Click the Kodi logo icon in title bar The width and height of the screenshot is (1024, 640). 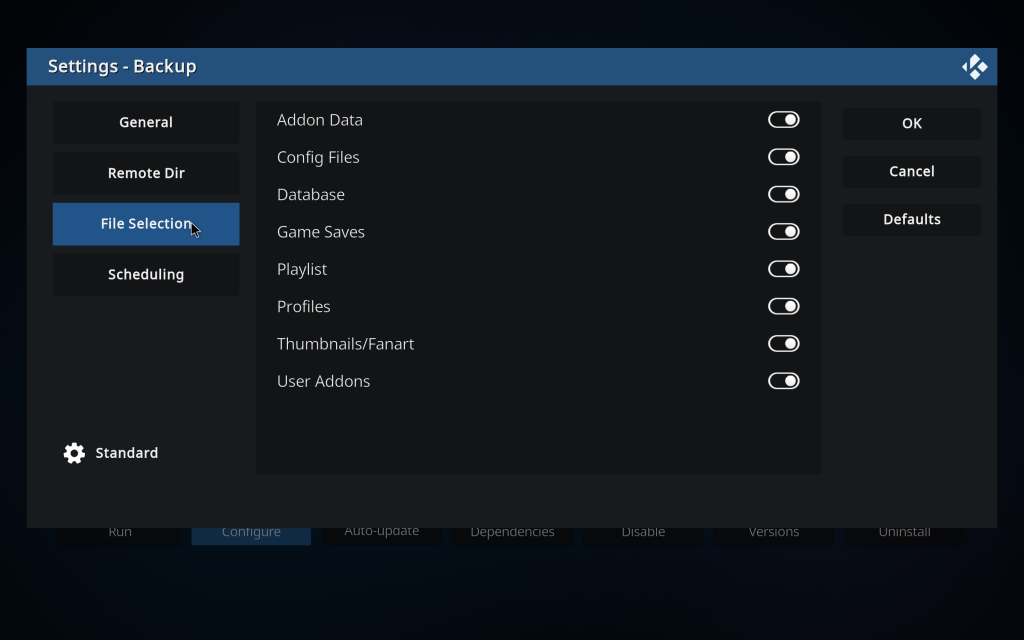click(974, 67)
